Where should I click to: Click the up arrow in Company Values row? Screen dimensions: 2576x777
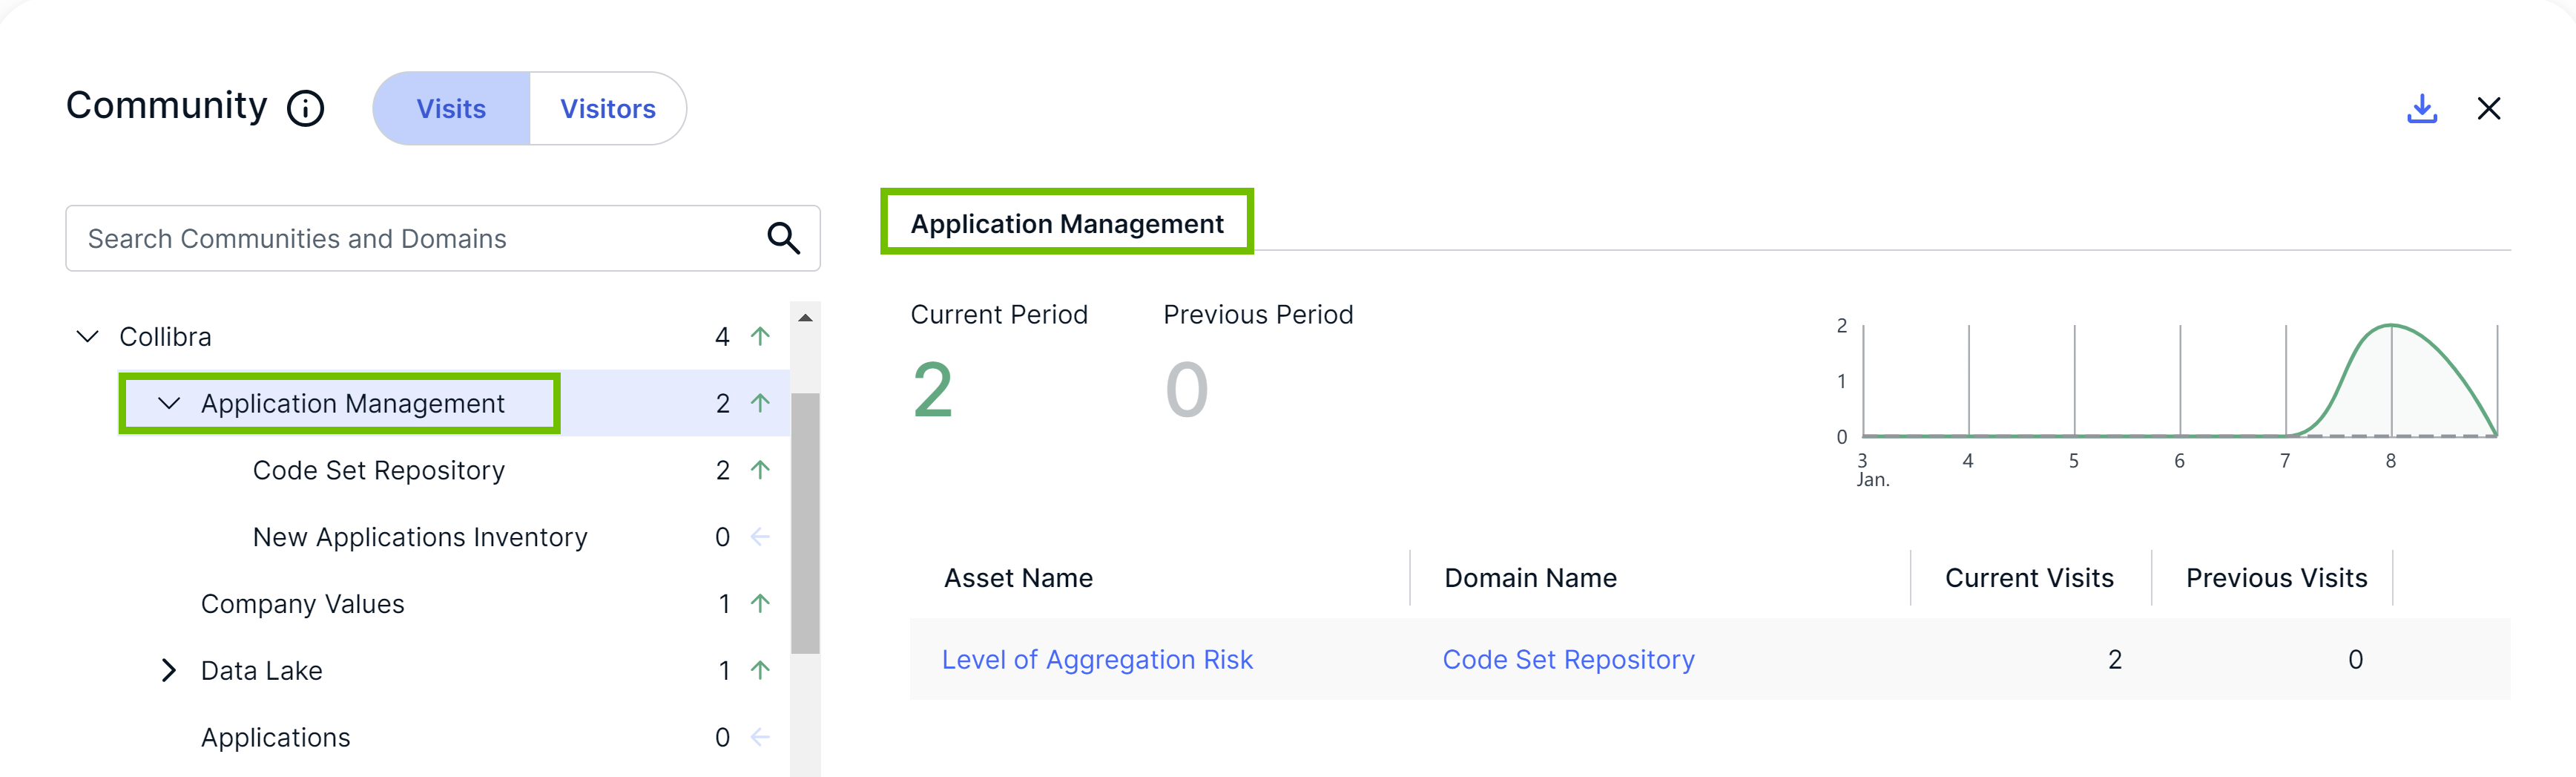coord(760,603)
